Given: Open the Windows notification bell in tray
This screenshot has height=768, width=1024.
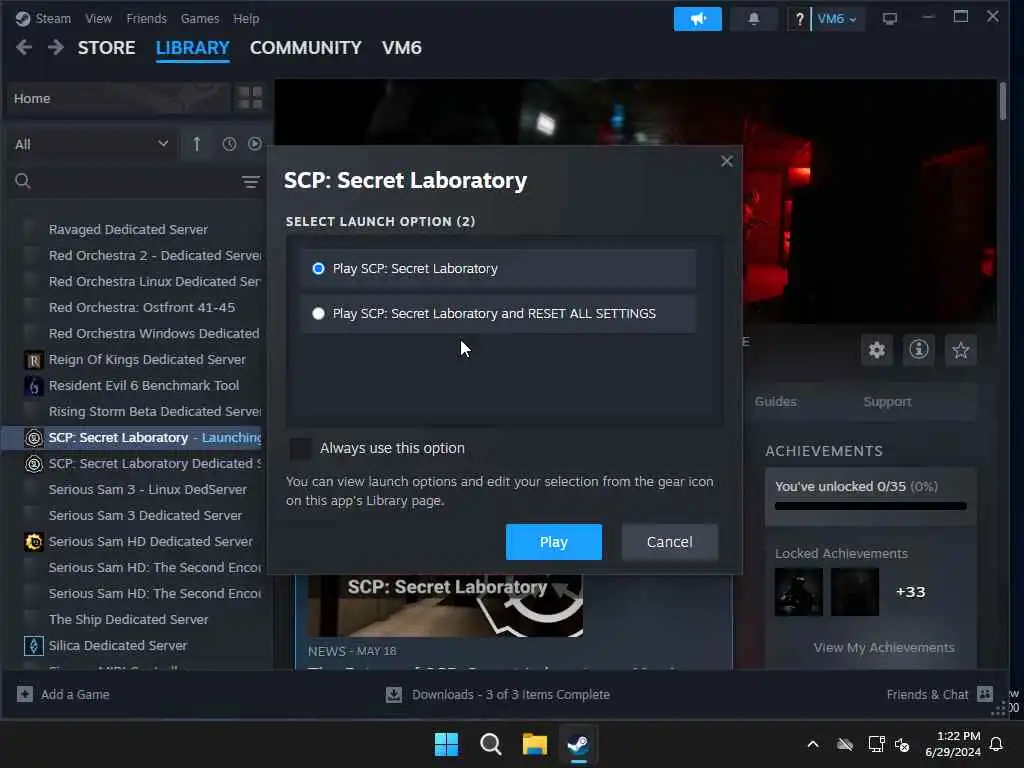Looking at the screenshot, I should [x=997, y=744].
